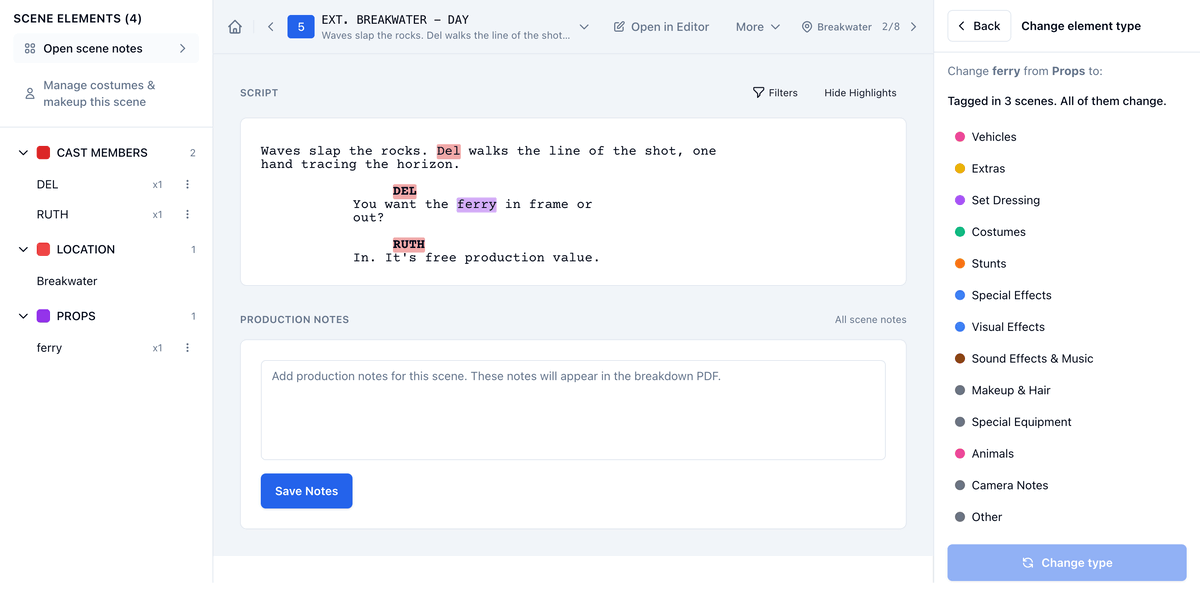Select Breakwater in location list
Image resolution: width=1200 pixels, height=601 pixels.
(67, 282)
